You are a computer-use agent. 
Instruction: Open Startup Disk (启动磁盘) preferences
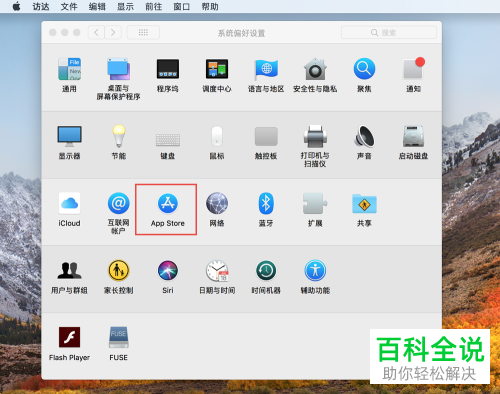click(x=413, y=142)
